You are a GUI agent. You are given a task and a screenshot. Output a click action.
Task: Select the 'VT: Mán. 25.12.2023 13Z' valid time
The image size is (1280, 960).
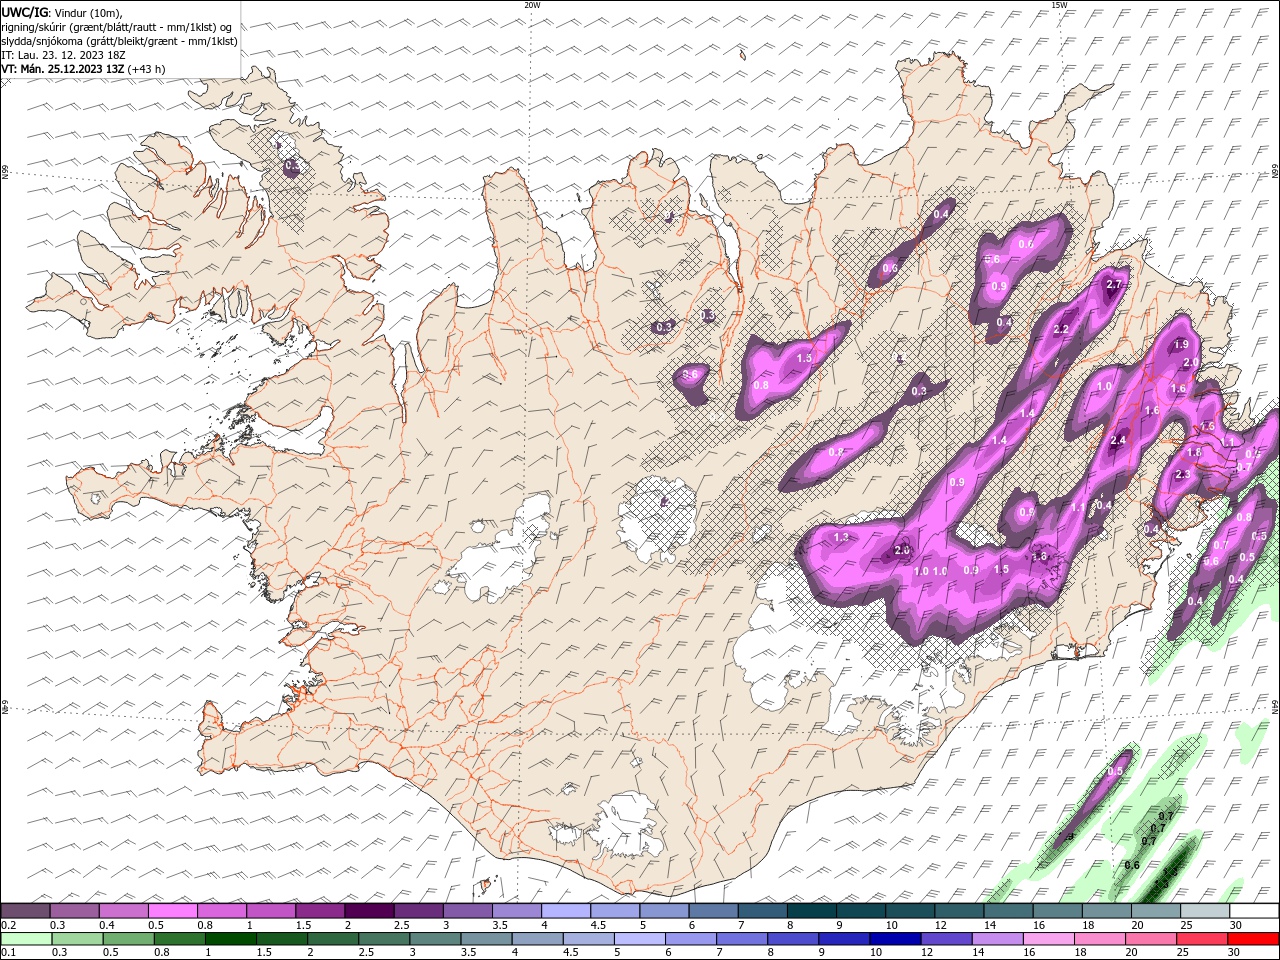(x=63, y=69)
